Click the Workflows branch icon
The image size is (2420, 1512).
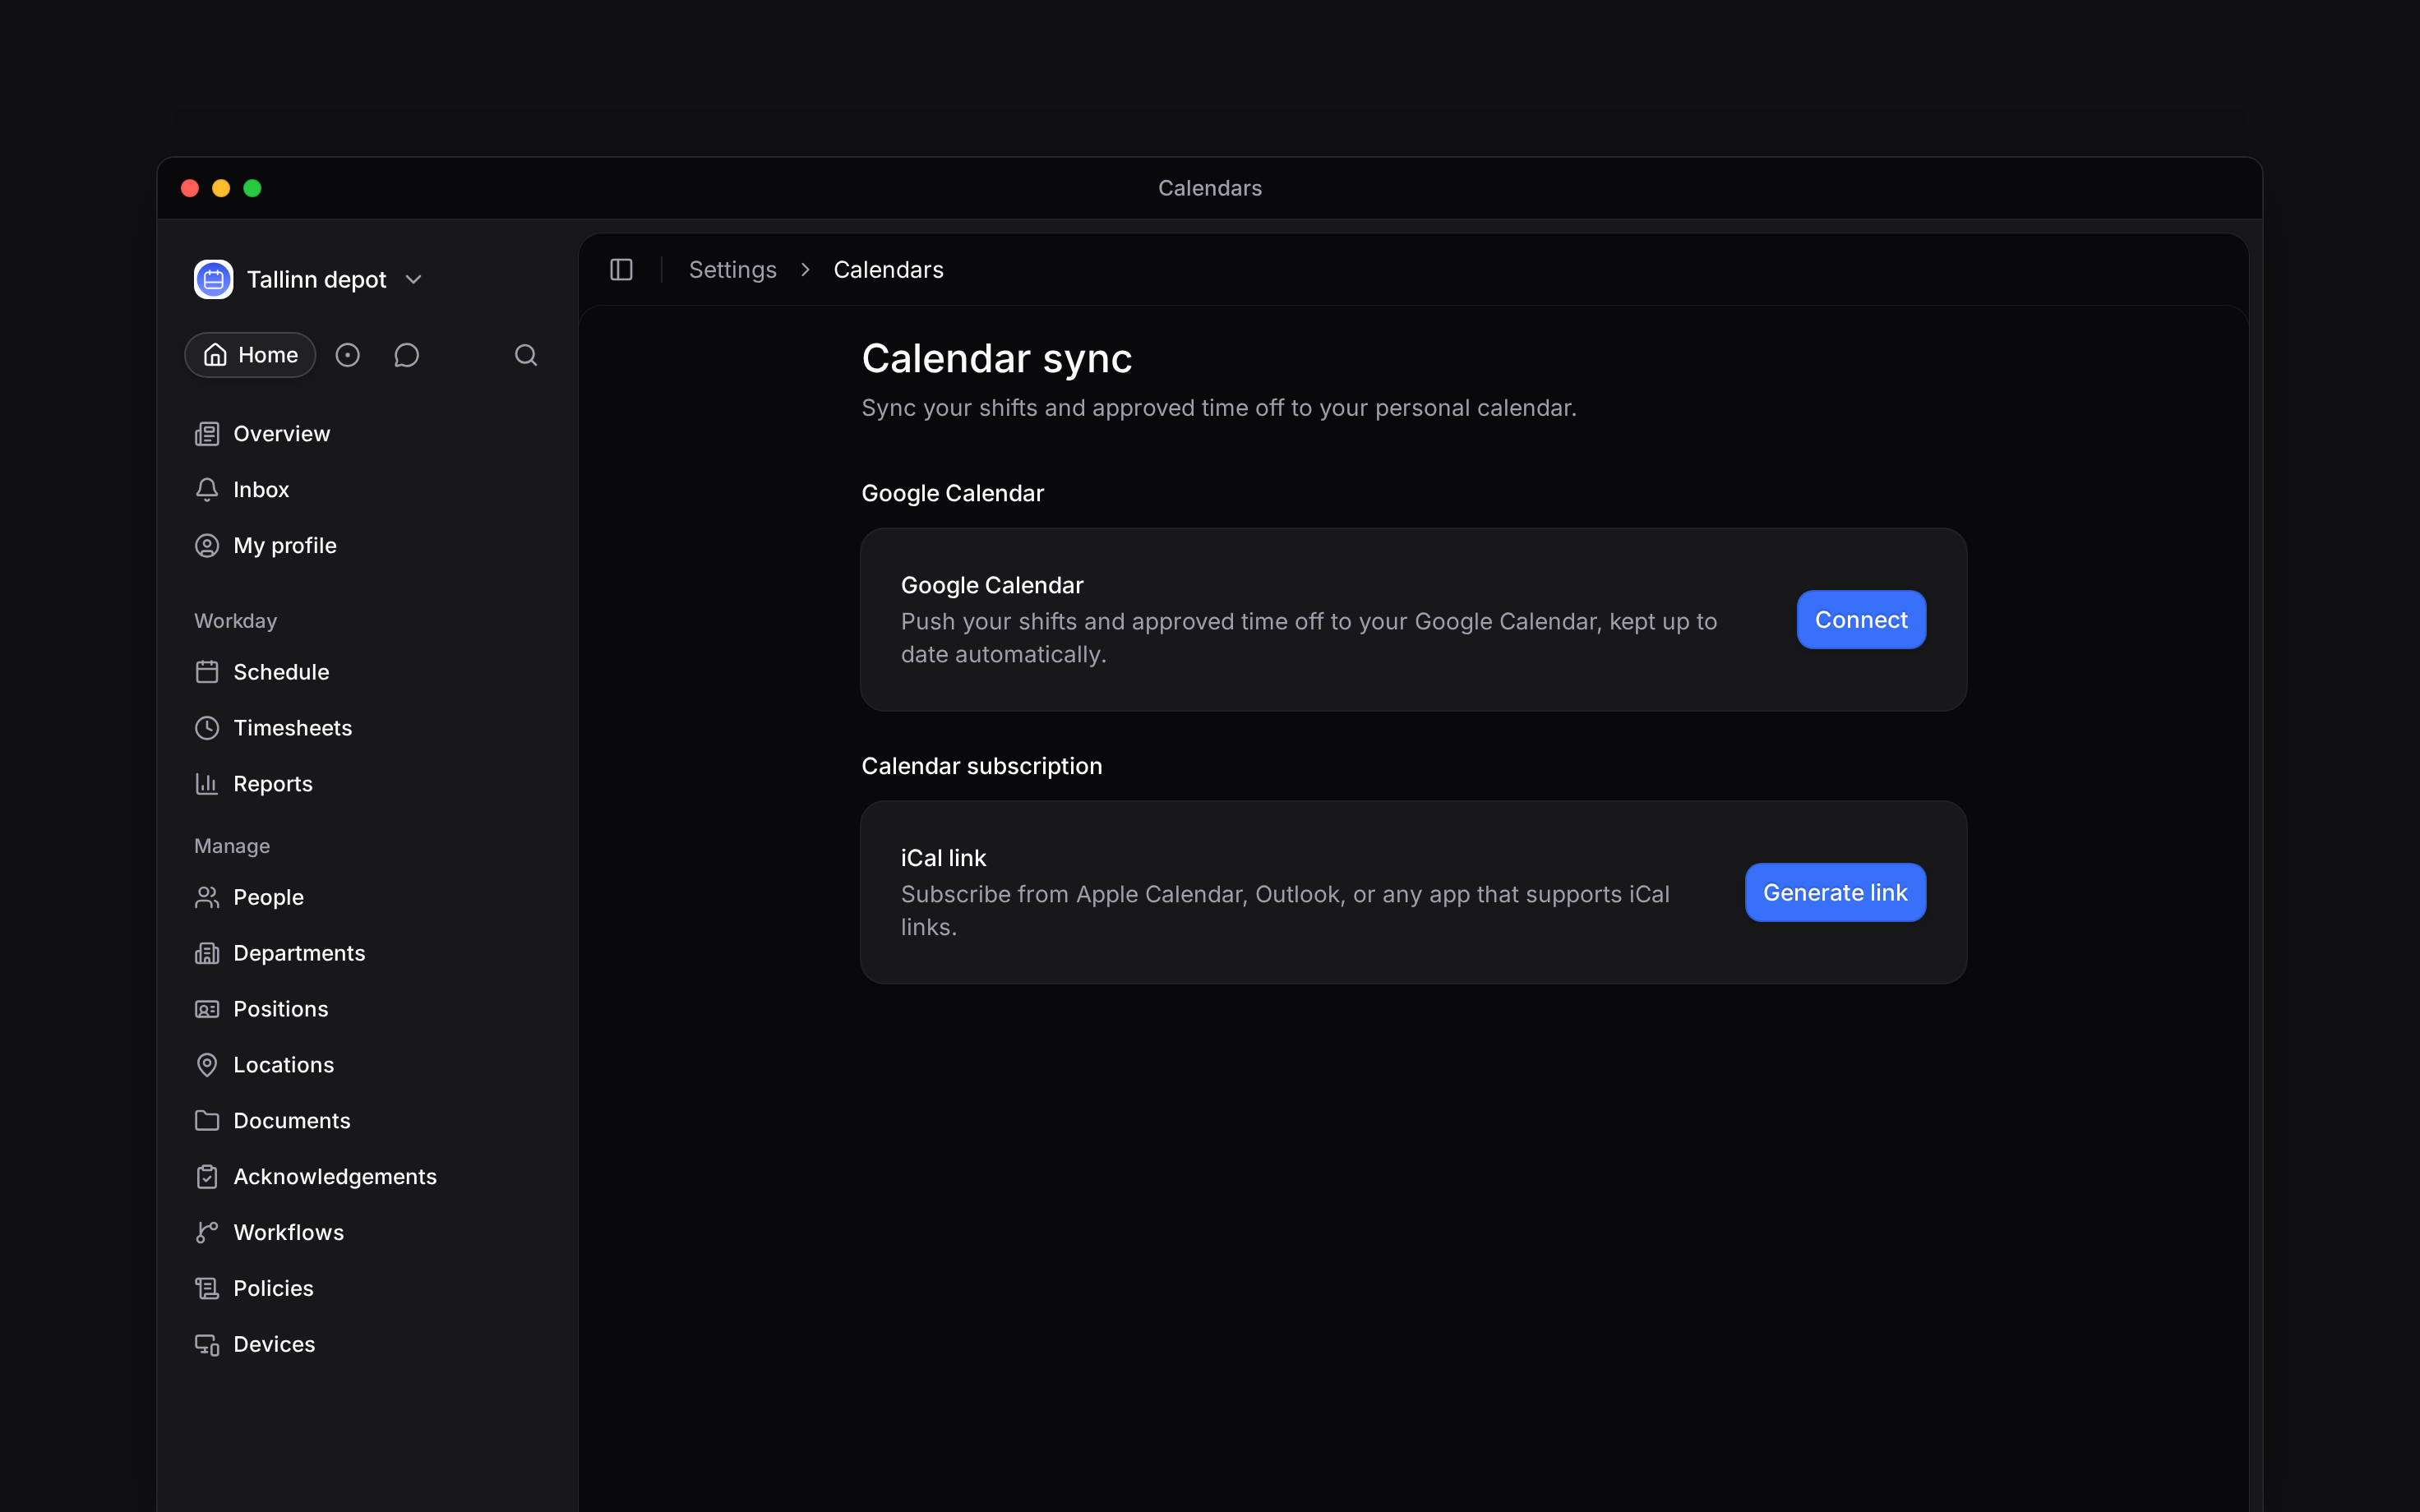207,1233
